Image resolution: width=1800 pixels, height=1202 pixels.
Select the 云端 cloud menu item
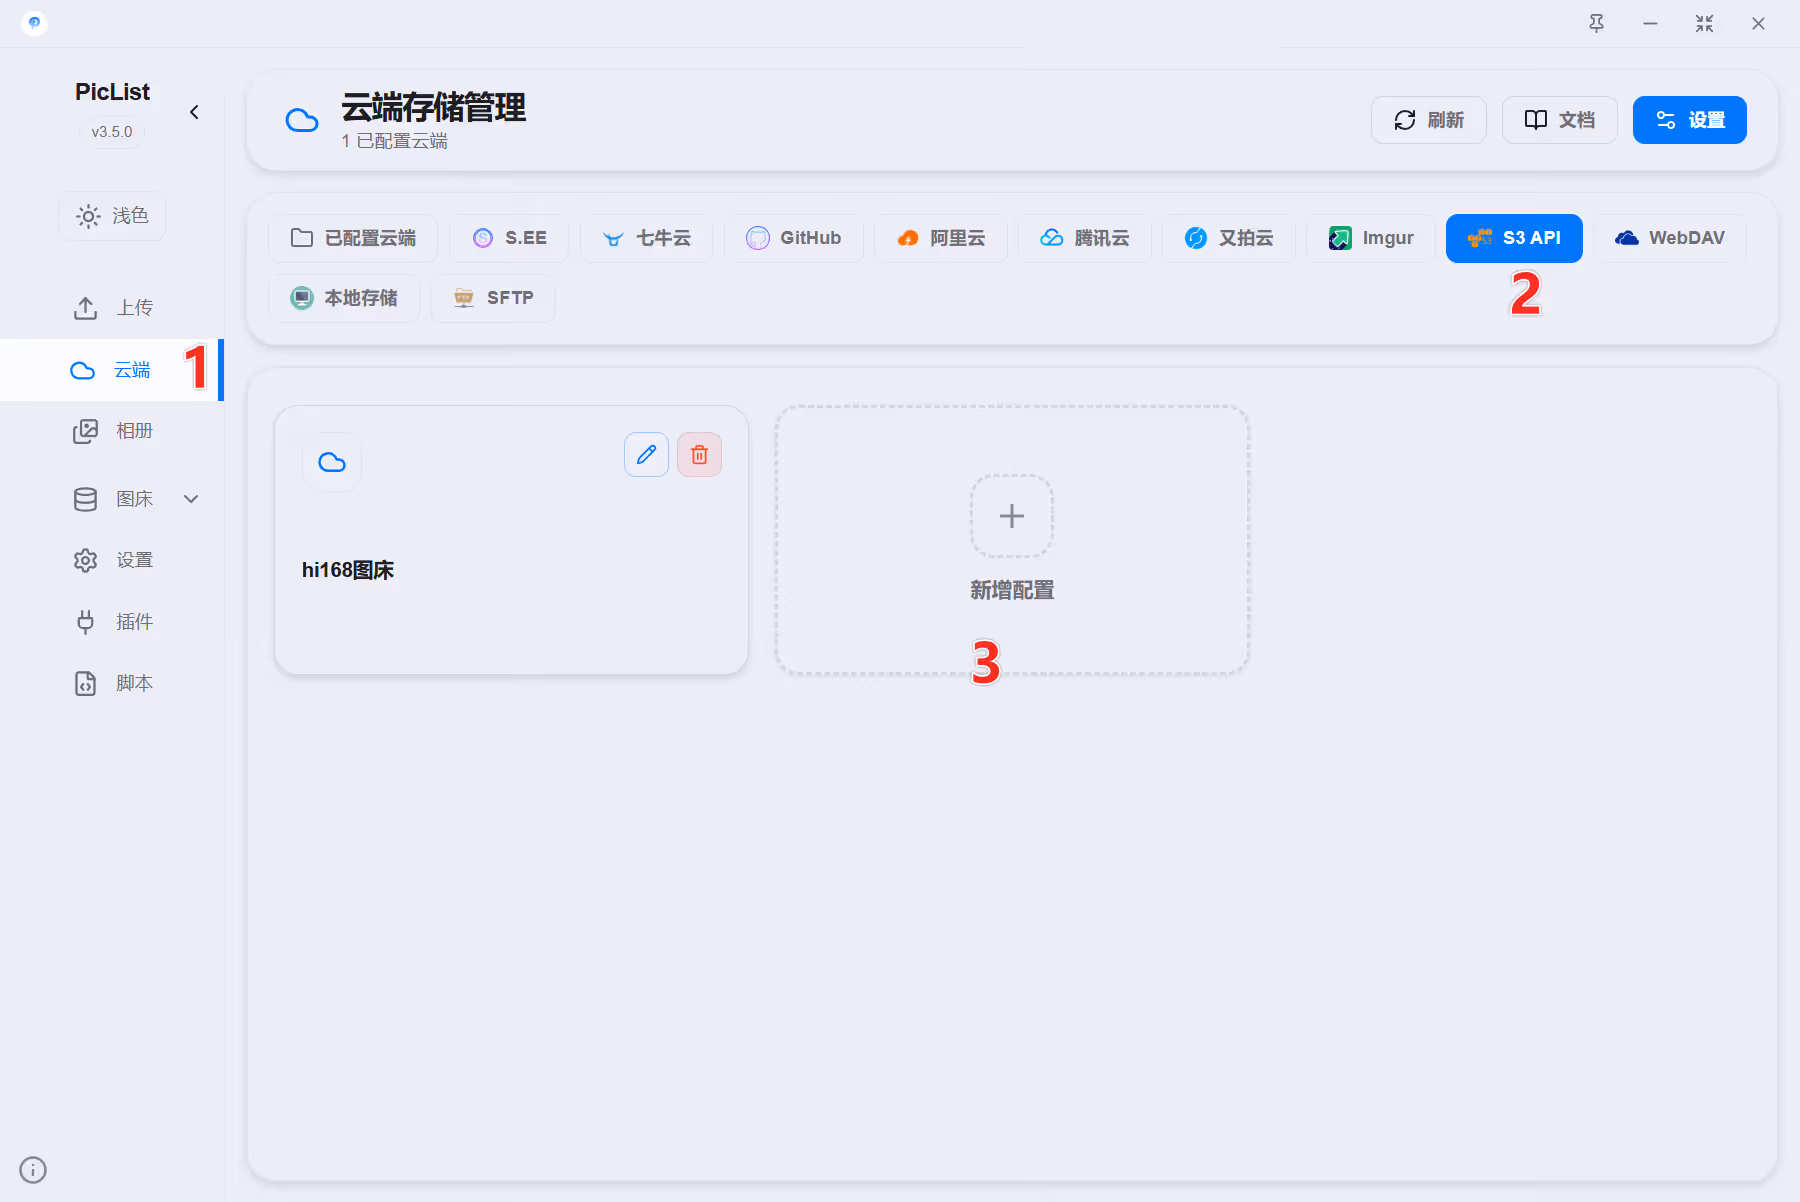[x=111, y=370]
